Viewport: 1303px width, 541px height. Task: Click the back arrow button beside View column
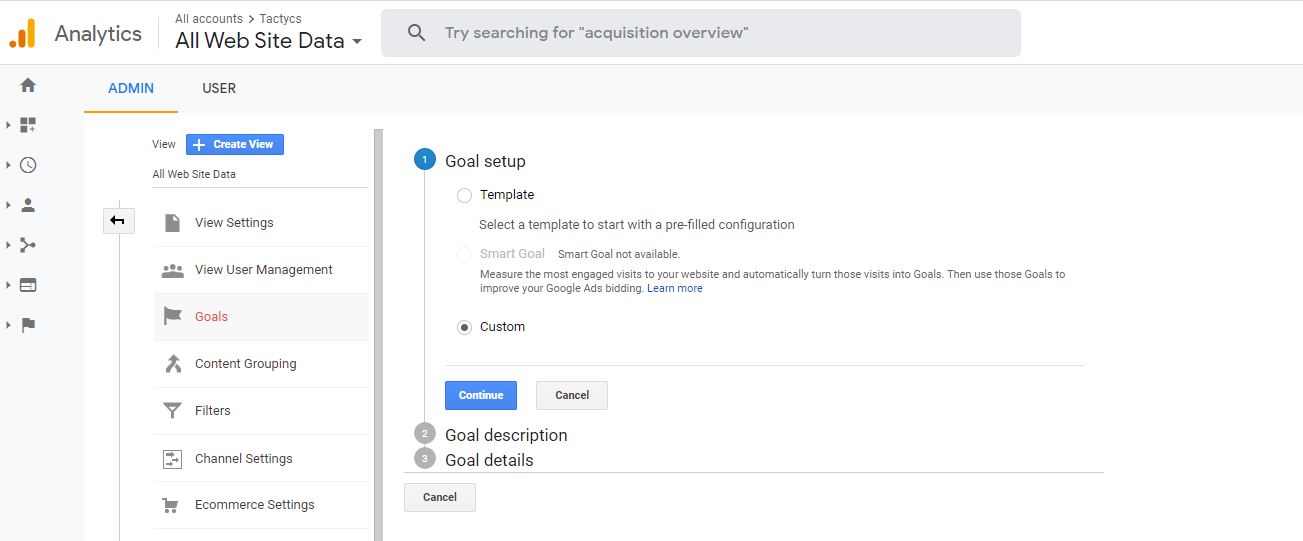pyautogui.click(x=118, y=221)
